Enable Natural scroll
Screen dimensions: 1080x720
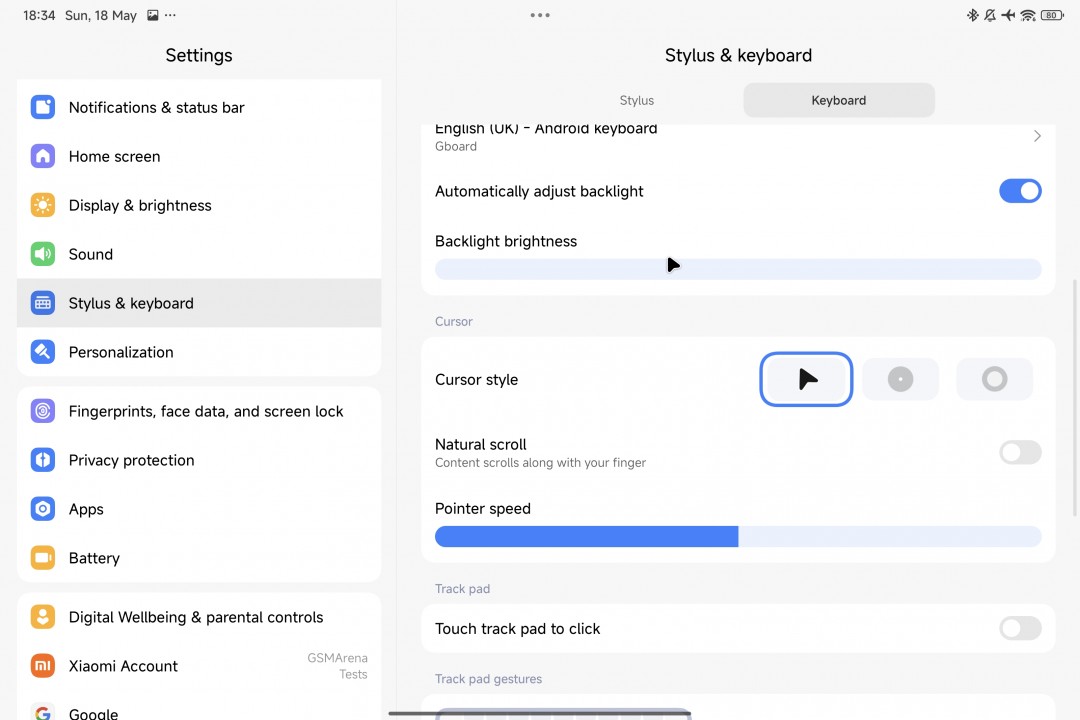1020,452
